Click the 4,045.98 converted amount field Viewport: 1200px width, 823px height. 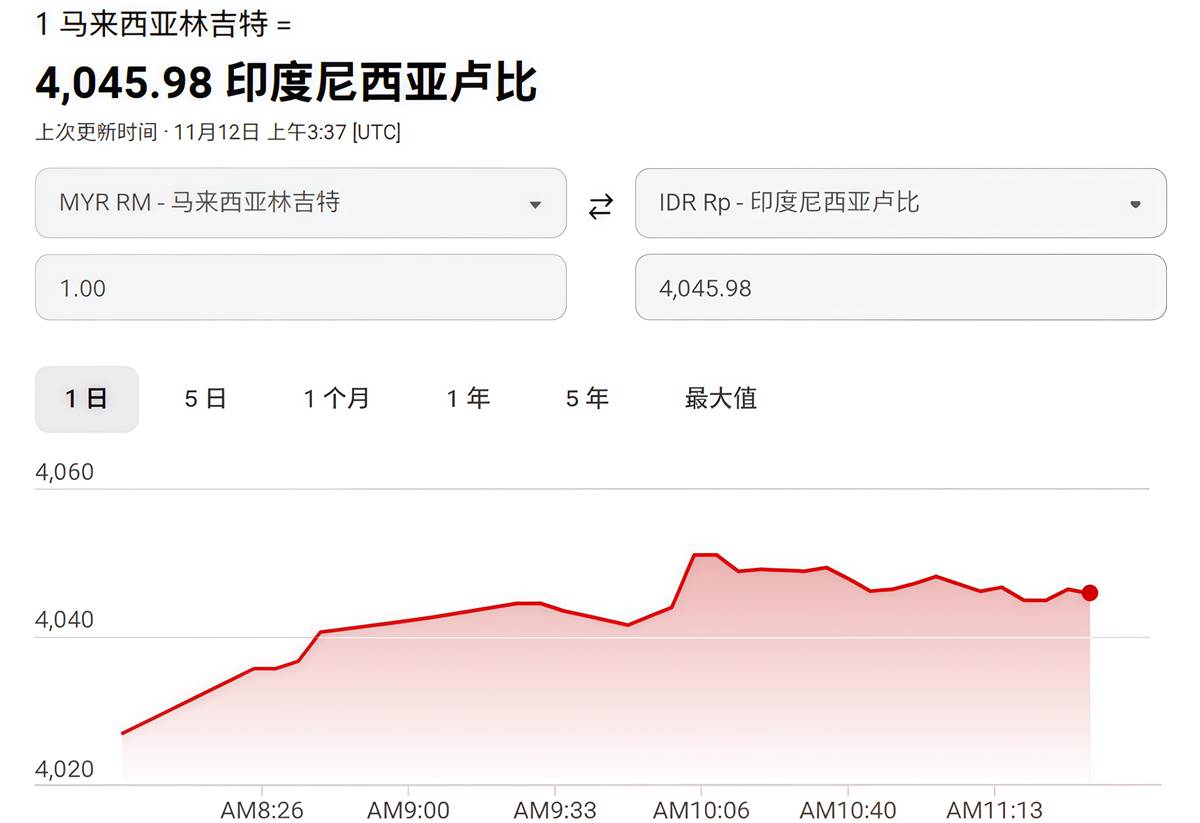click(900, 288)
